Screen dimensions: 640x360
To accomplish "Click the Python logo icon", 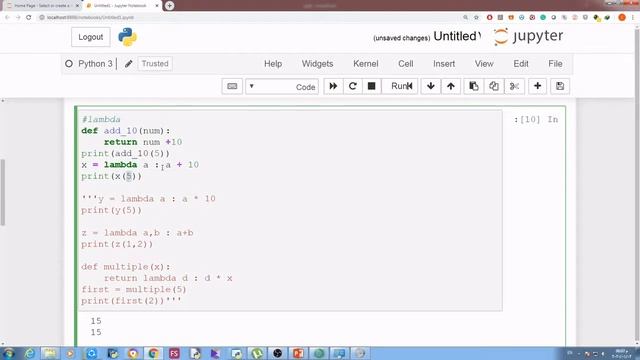I will point(127,37).
